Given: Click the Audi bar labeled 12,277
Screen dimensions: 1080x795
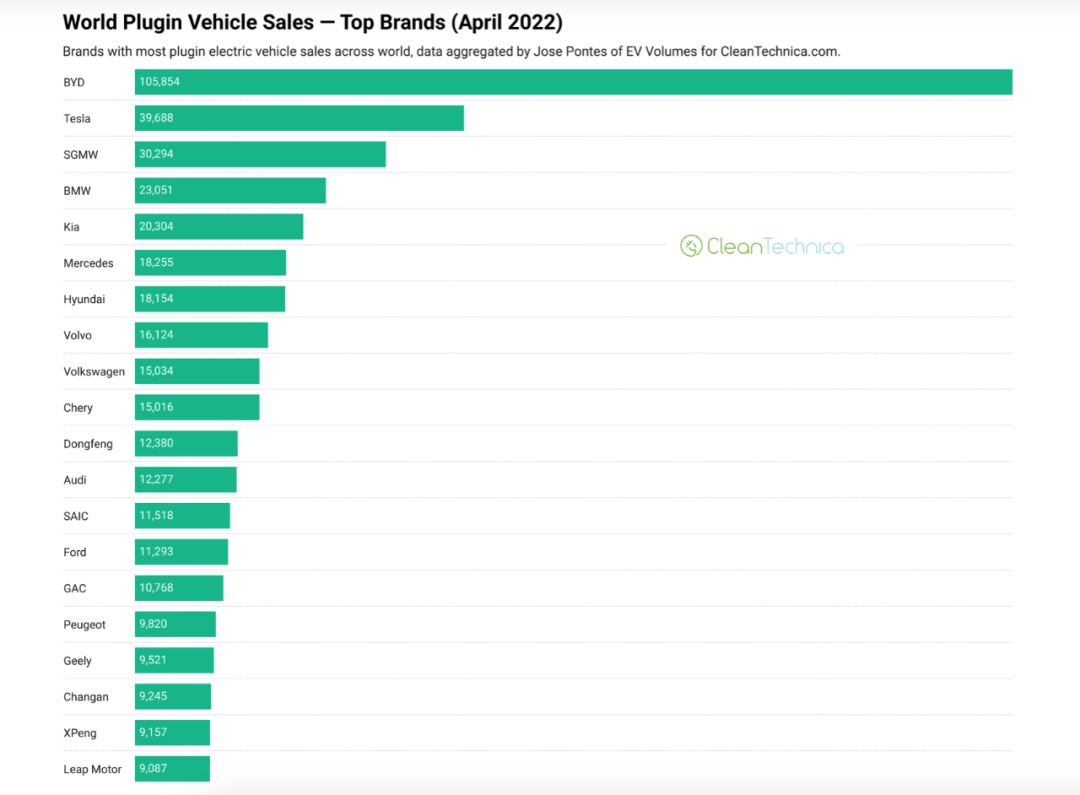Looking at the screenshot, I should [x=186, y=479].
